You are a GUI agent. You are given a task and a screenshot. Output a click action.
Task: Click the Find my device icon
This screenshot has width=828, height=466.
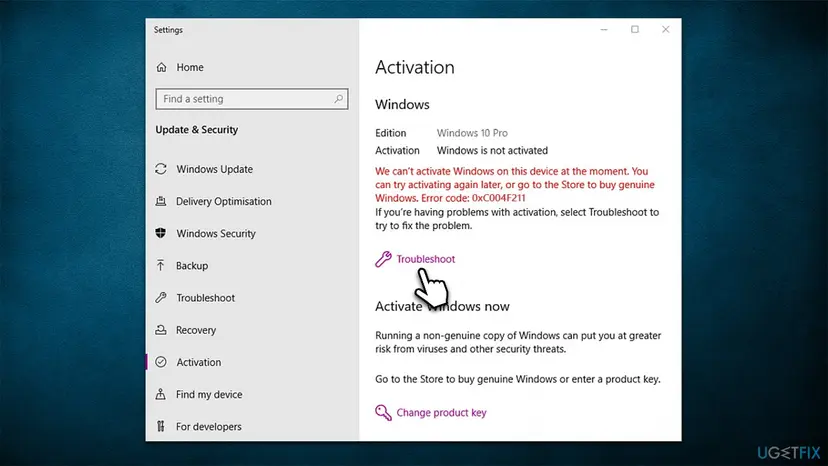[161, 394]
